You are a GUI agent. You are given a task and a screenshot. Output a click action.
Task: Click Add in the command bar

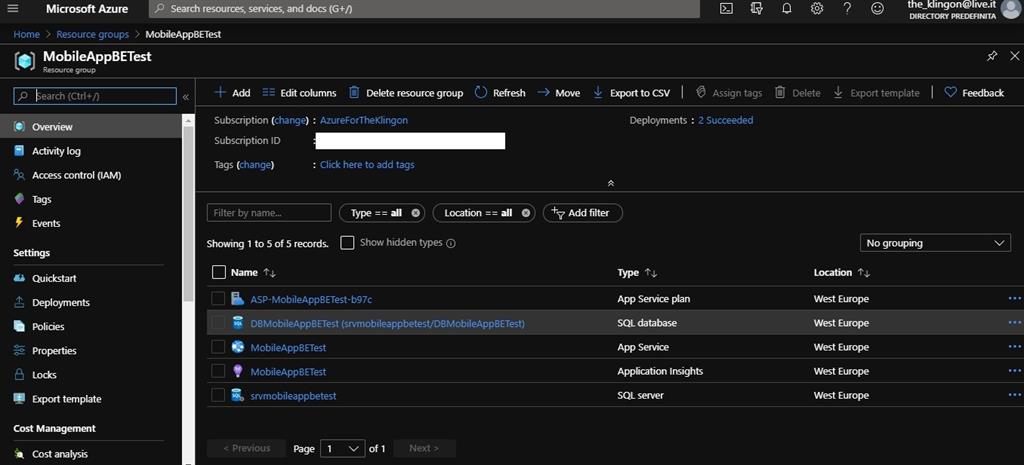(232, 93)
